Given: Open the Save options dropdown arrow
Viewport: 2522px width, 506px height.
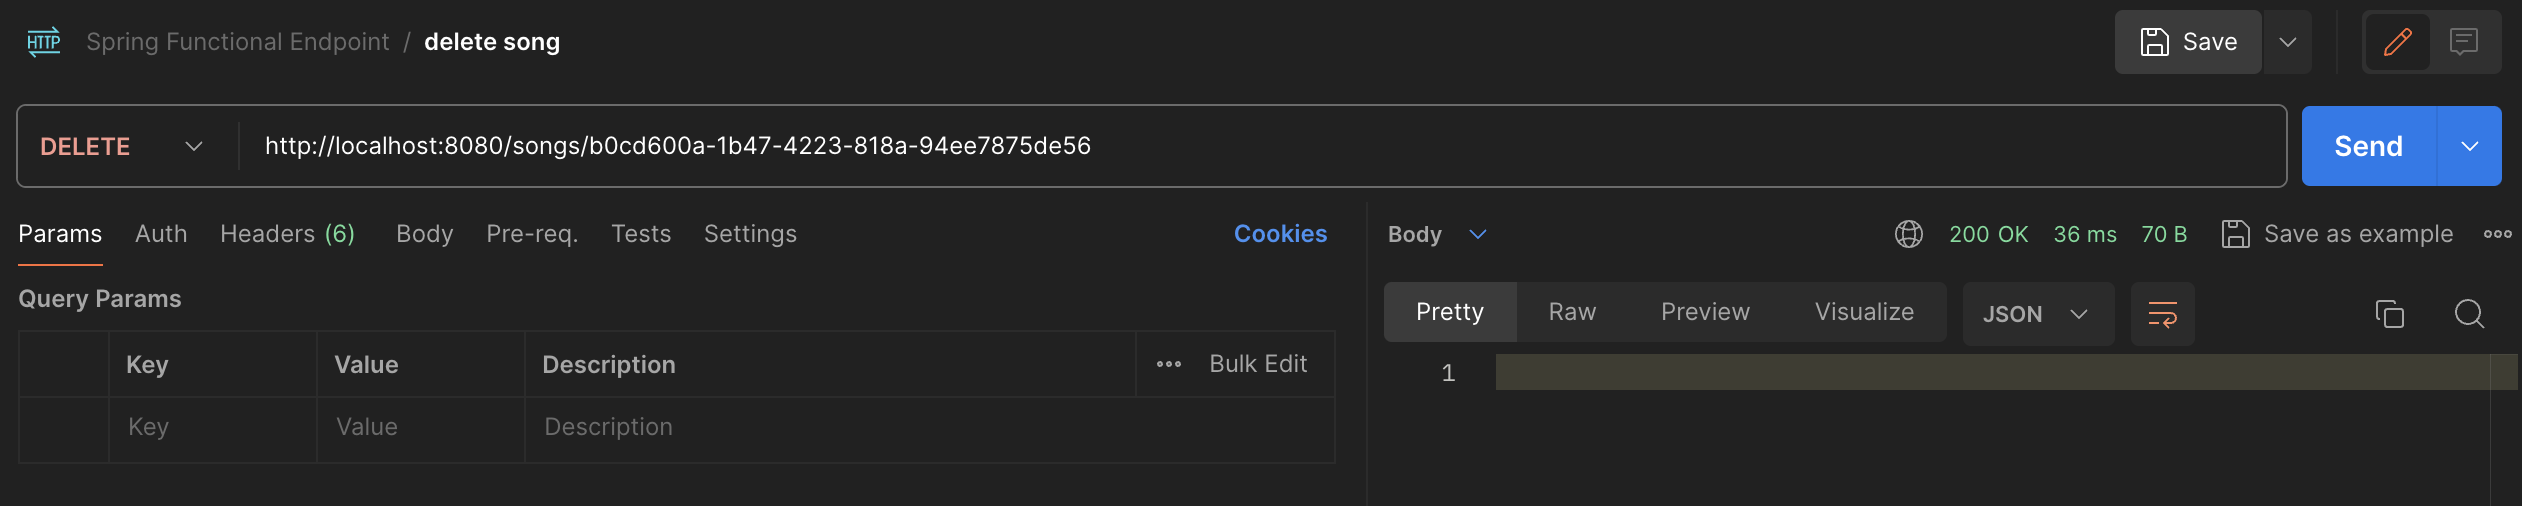Looking at the screenshot, I should pos(2287,42).
